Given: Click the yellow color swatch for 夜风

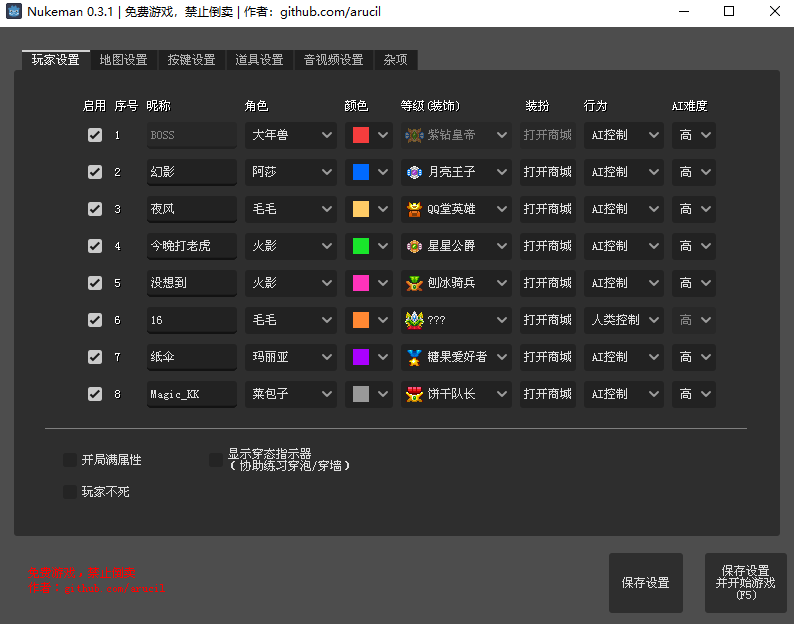Looking at the screenshot, I should (361, 209).
